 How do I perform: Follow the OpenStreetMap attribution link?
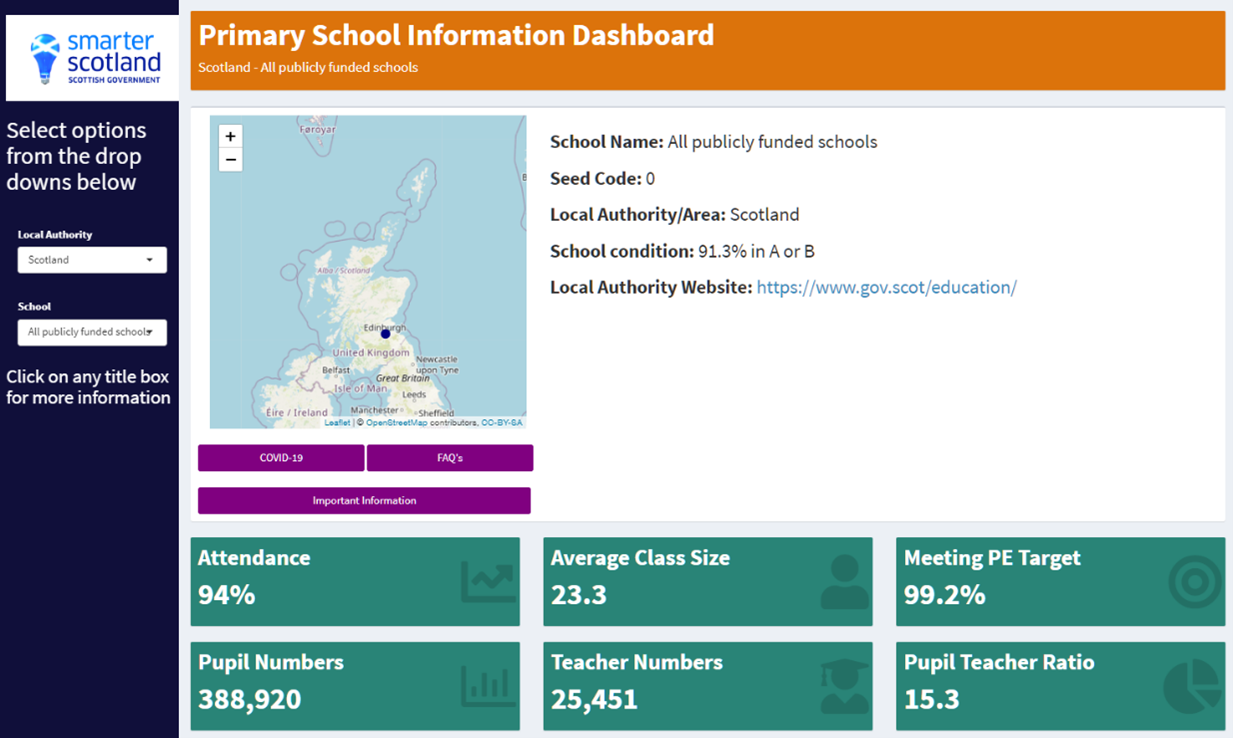(396, 423)
